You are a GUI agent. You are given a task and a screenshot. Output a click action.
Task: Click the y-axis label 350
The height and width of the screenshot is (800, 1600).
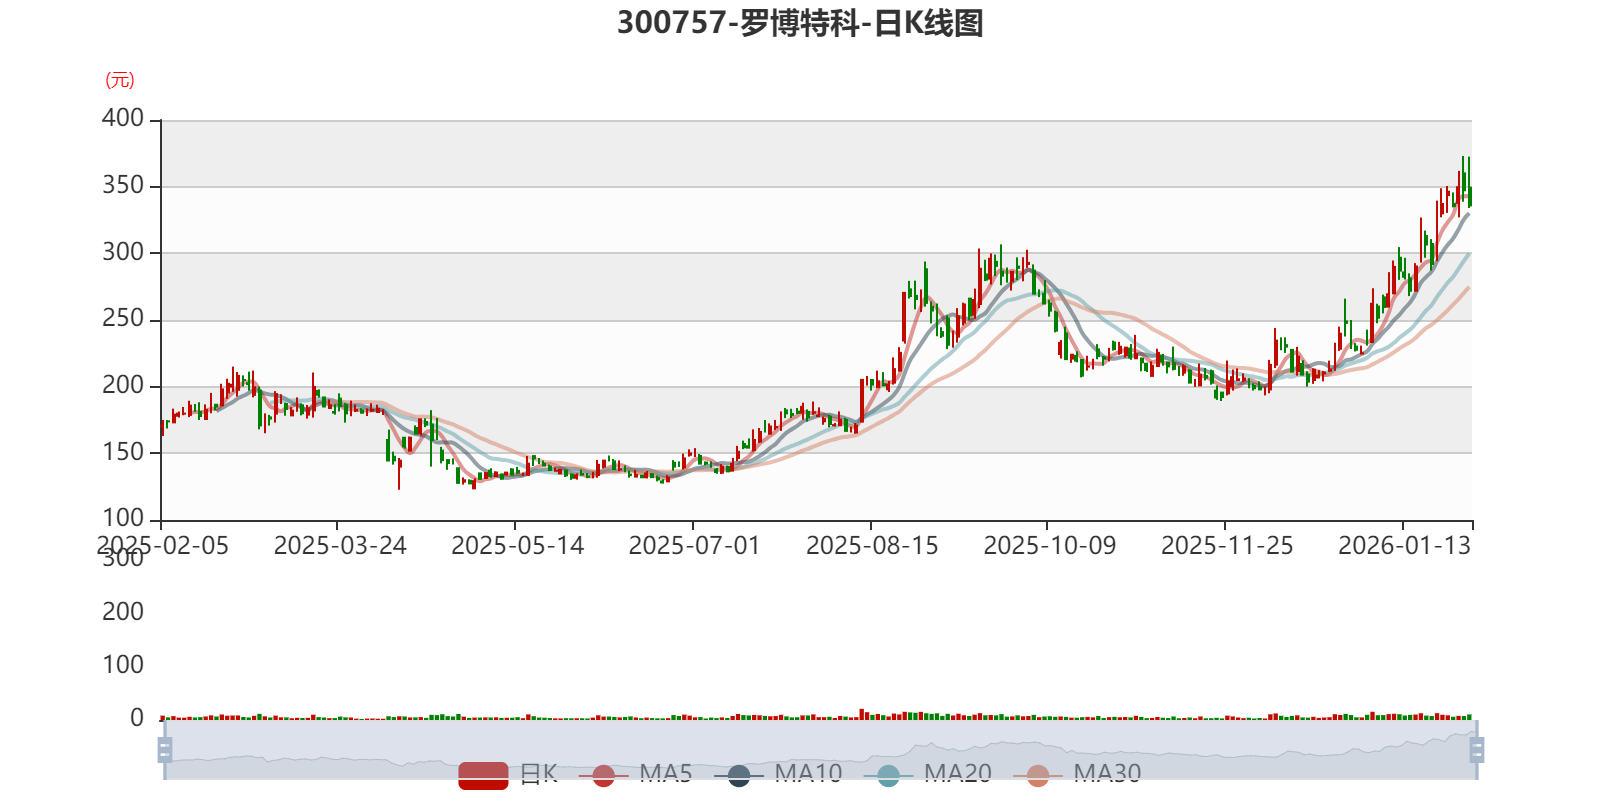pyautogui.click(x=123, y=186)
